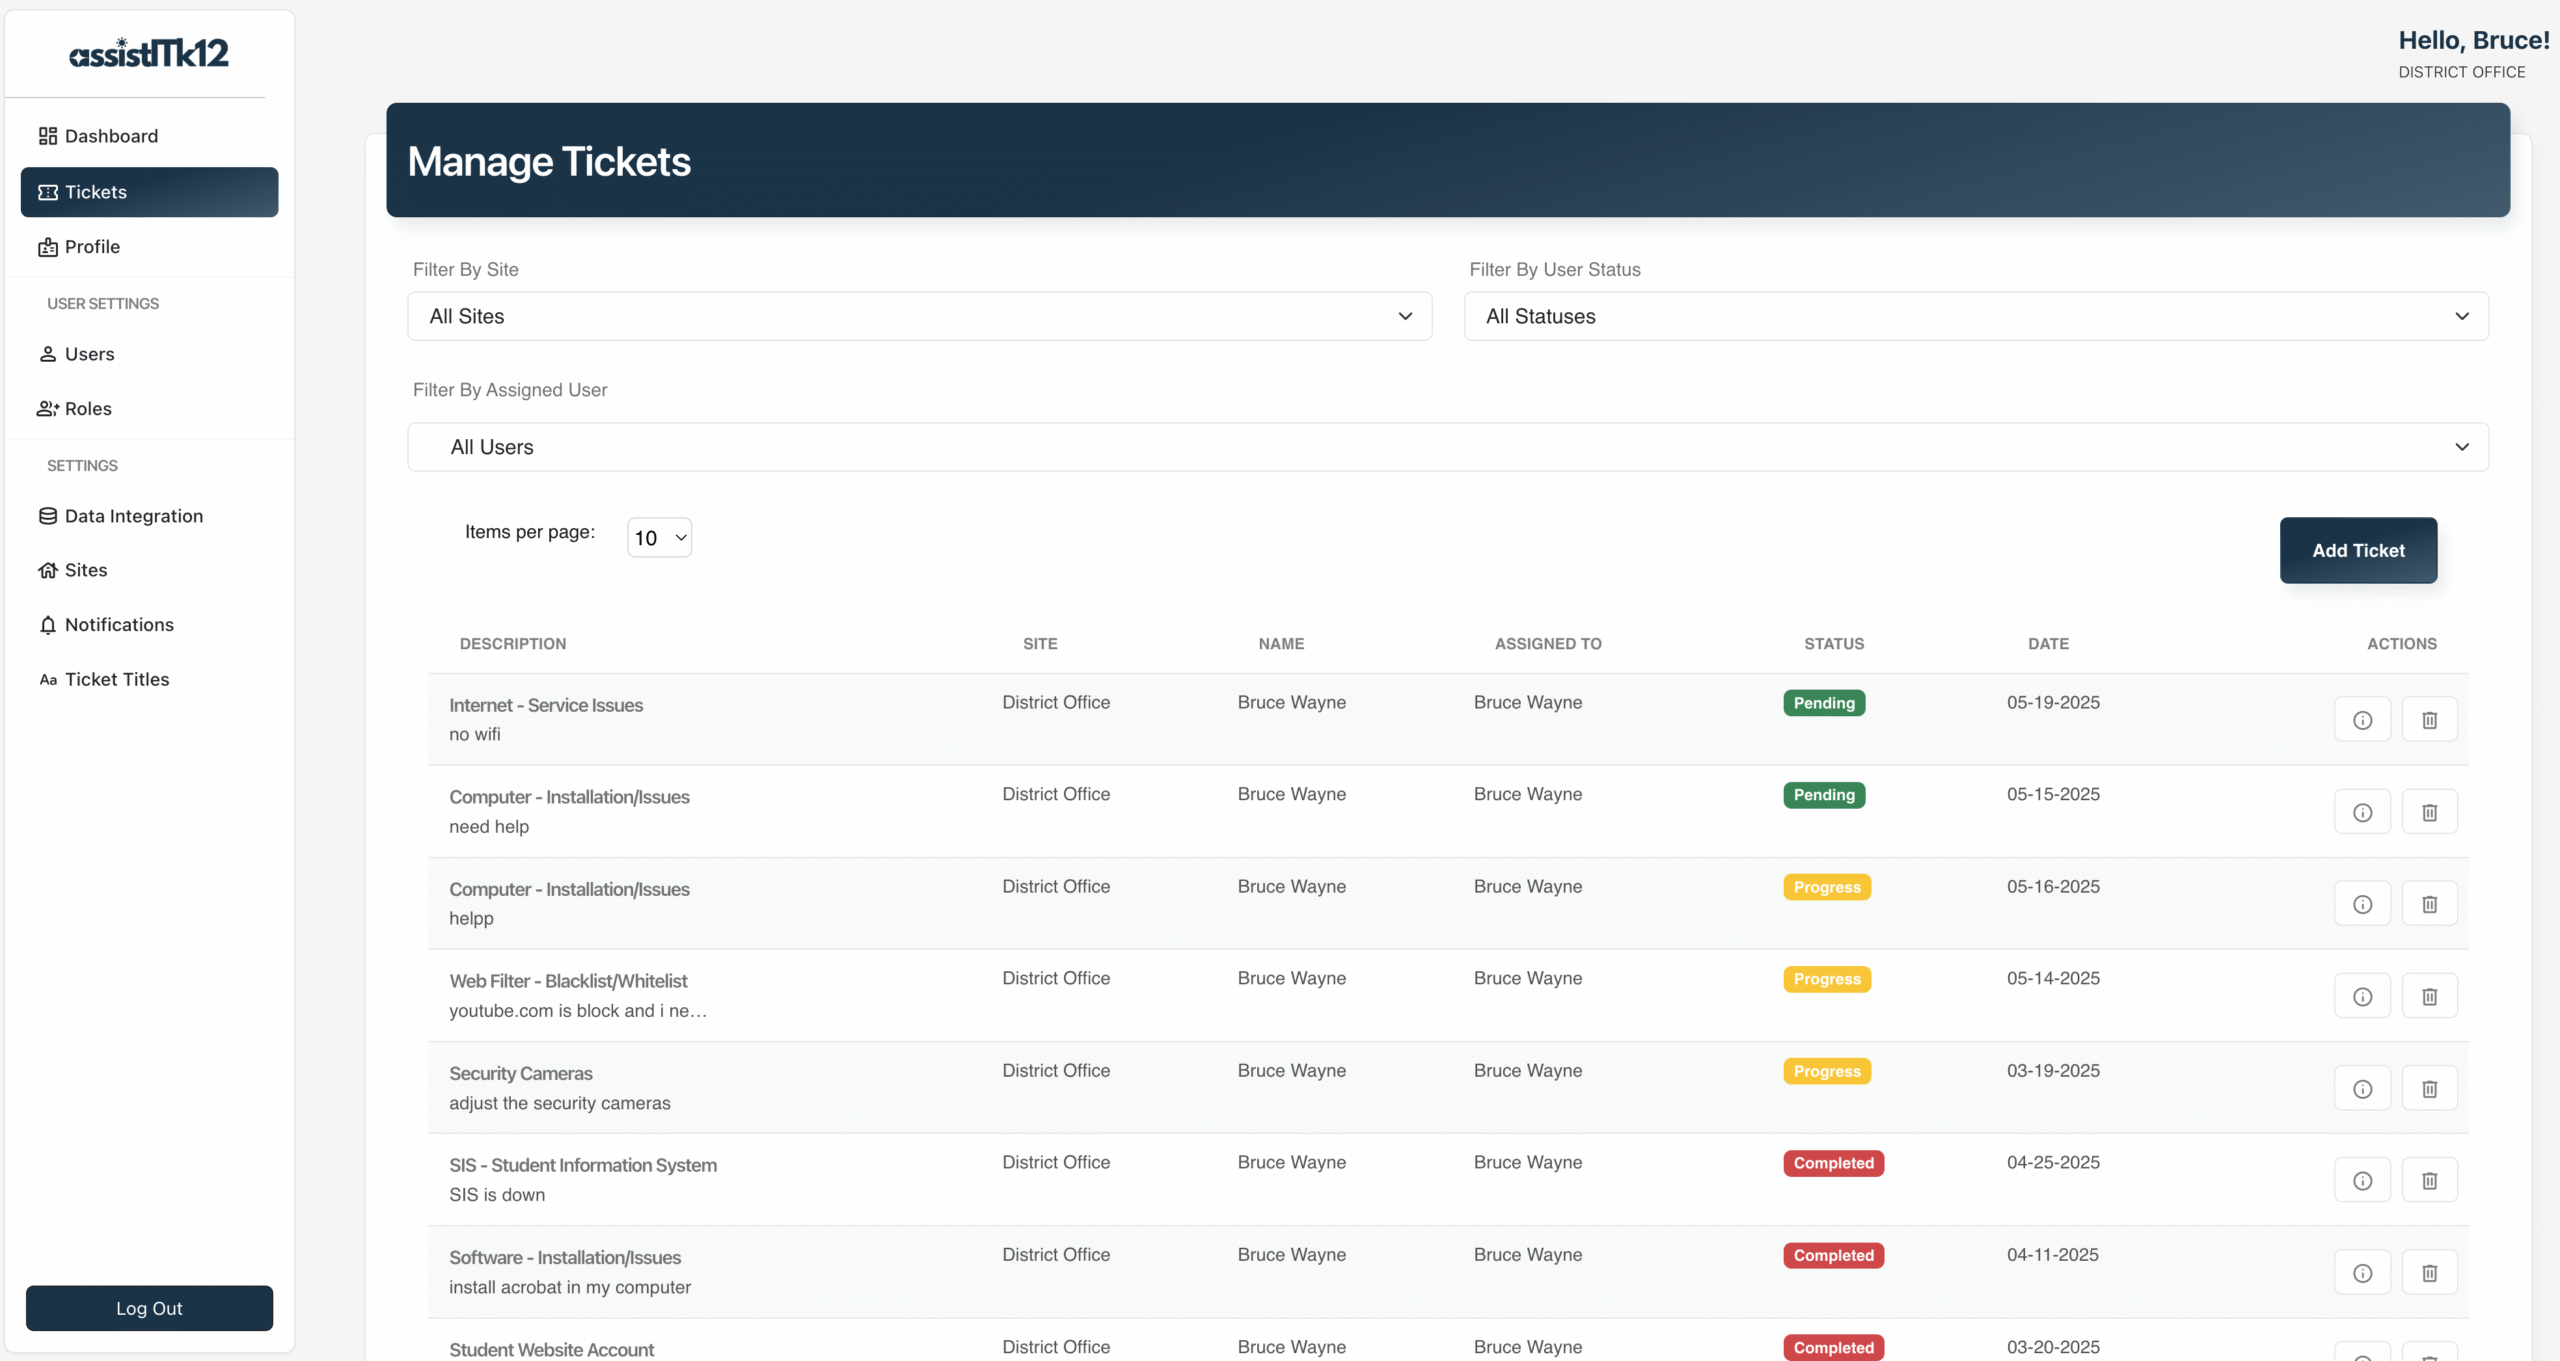Change the Items per page selector
The height and width of the screenshot is (1361, 2560).
658,537
